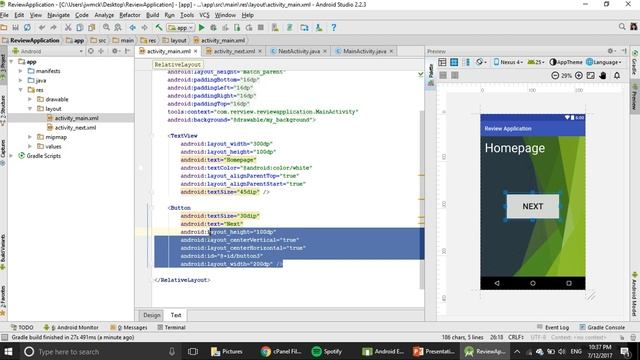Open the orientation dropdown in preview
Image resolution: width=640 pixels, height=360 pixels.
click(x=481, y=62)
